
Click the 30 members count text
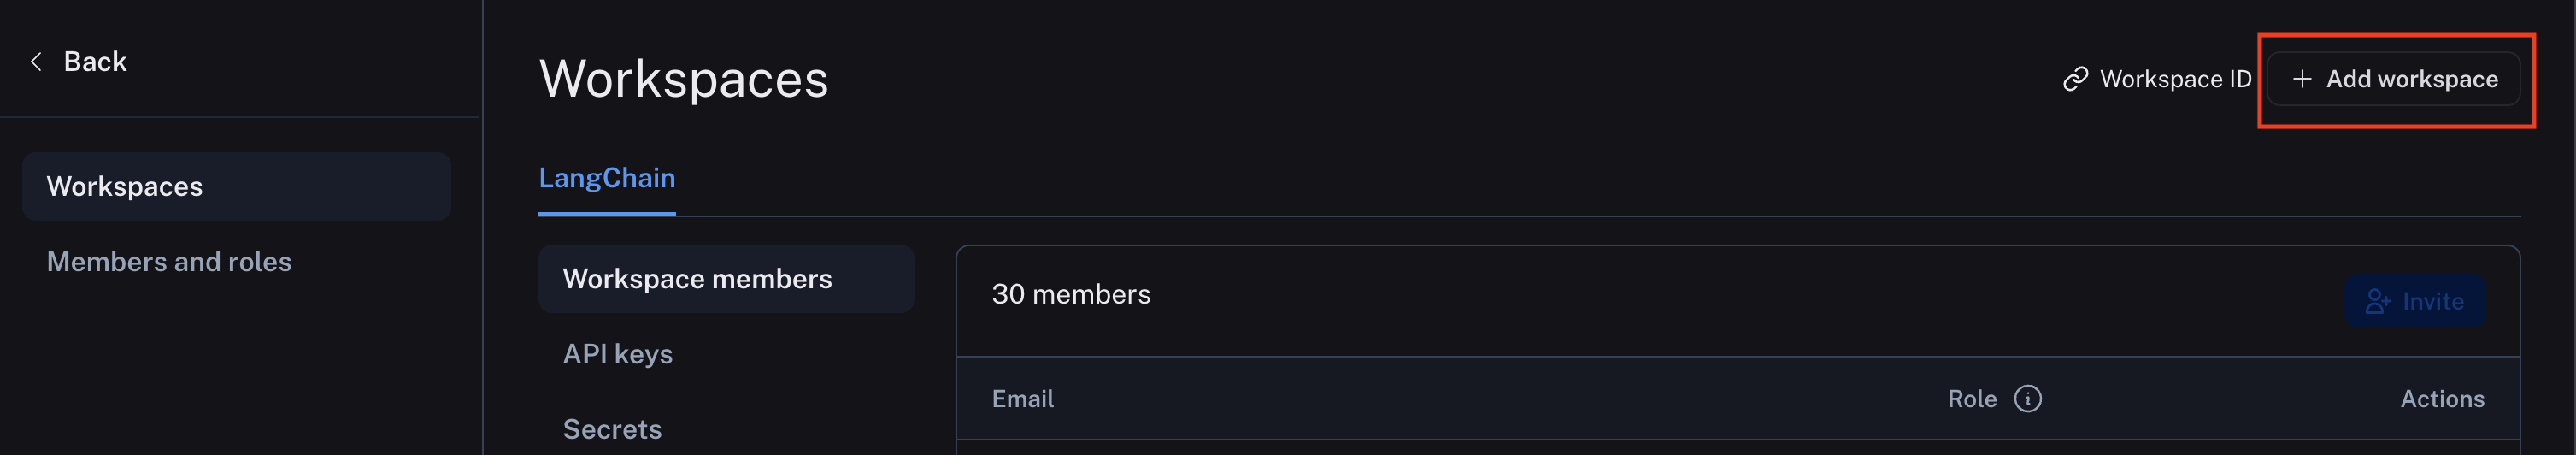click(1070, 294)
